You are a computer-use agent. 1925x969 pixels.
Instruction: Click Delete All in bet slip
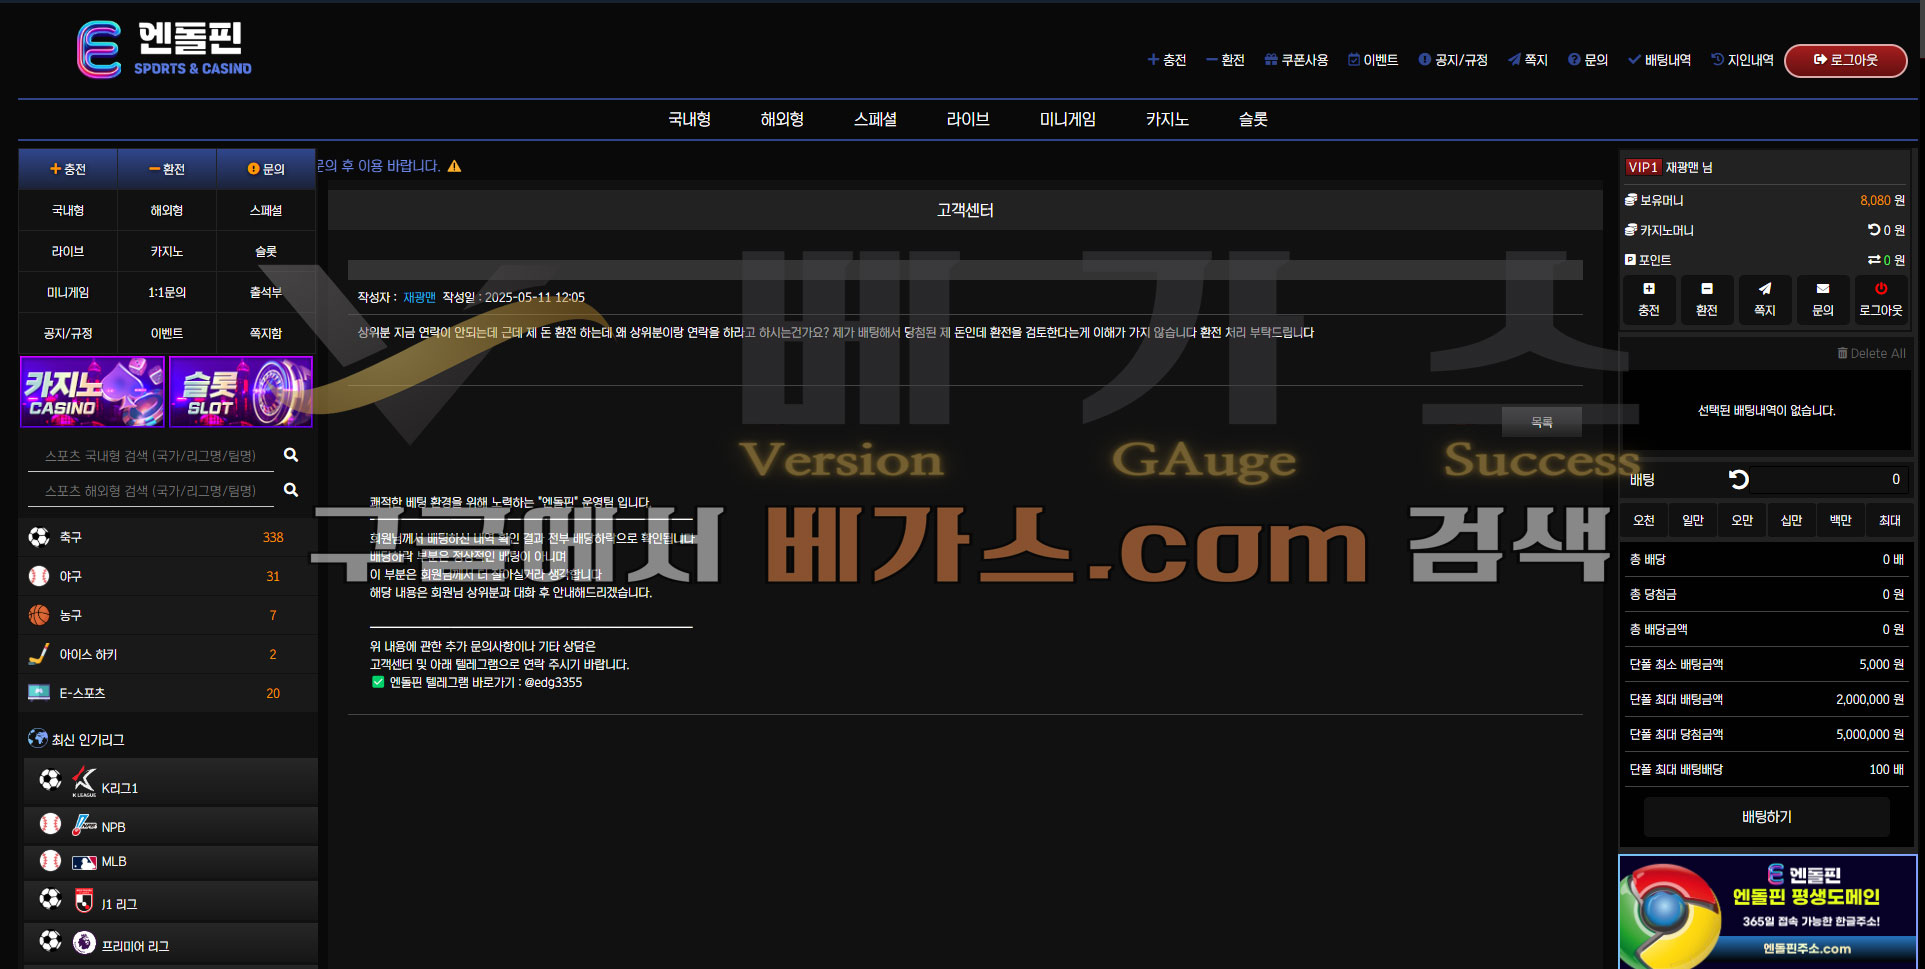coord(1871,353)
